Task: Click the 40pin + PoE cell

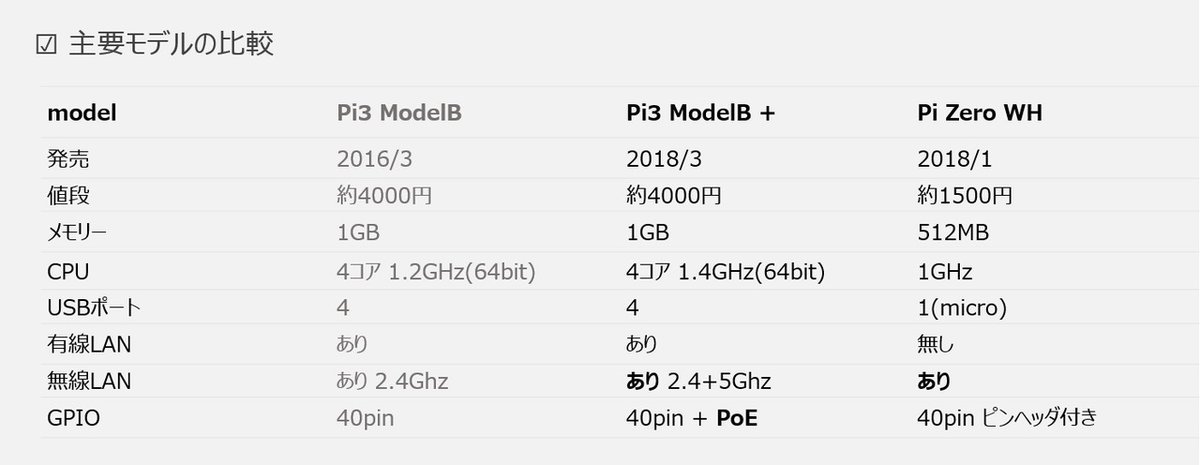Action: point(691,418)
